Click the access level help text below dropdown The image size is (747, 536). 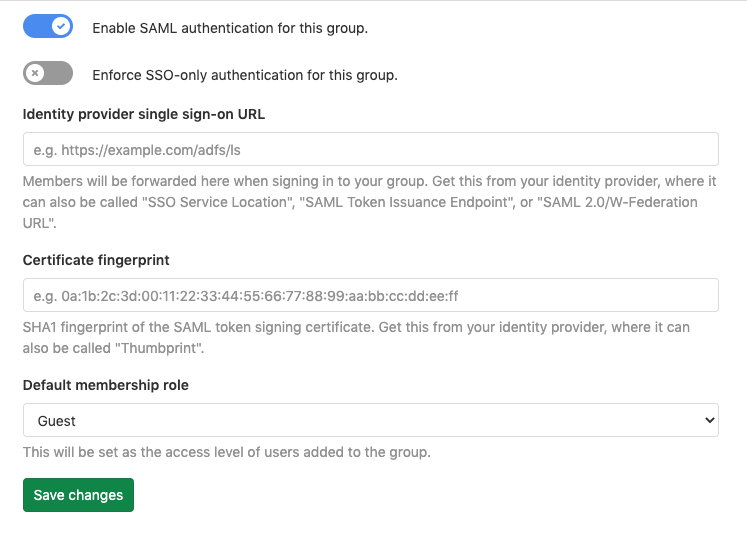click(x=226, y=452)
